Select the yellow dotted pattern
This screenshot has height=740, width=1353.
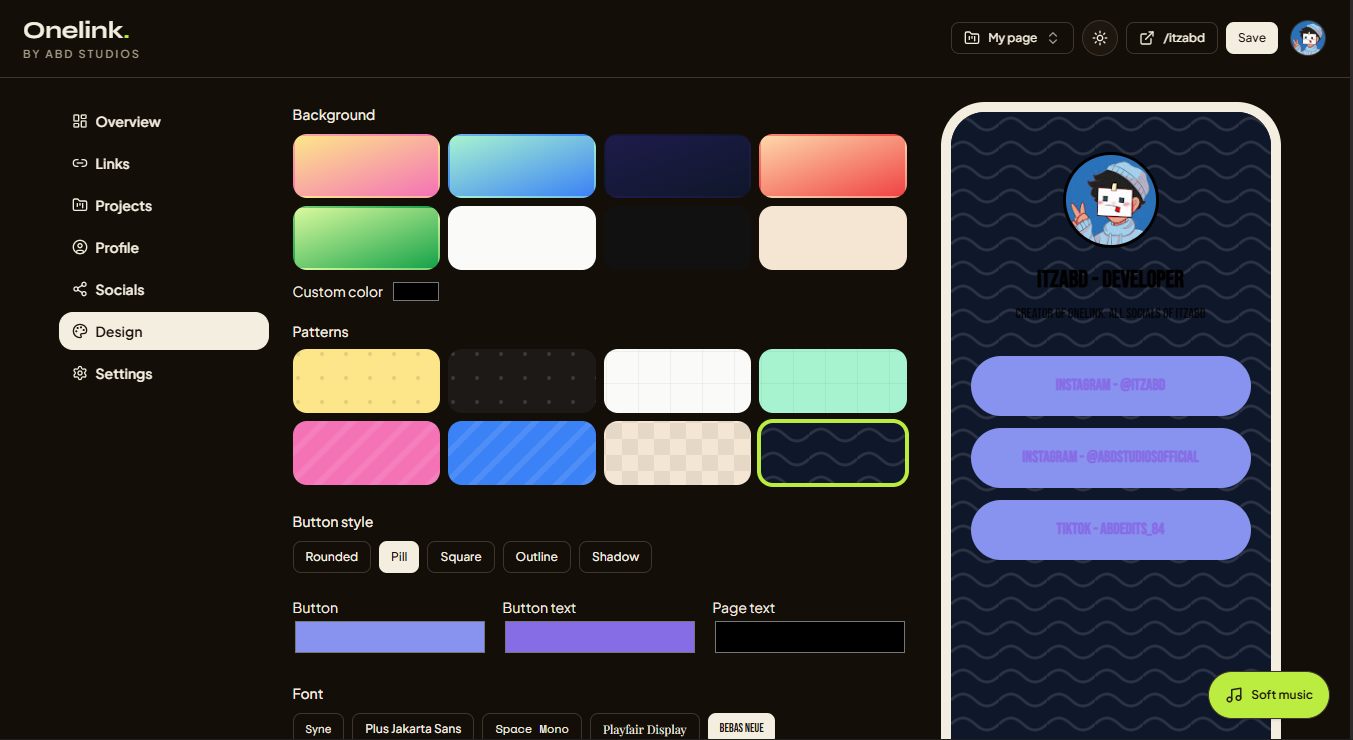pyautogui.click(x=366, y=381)
